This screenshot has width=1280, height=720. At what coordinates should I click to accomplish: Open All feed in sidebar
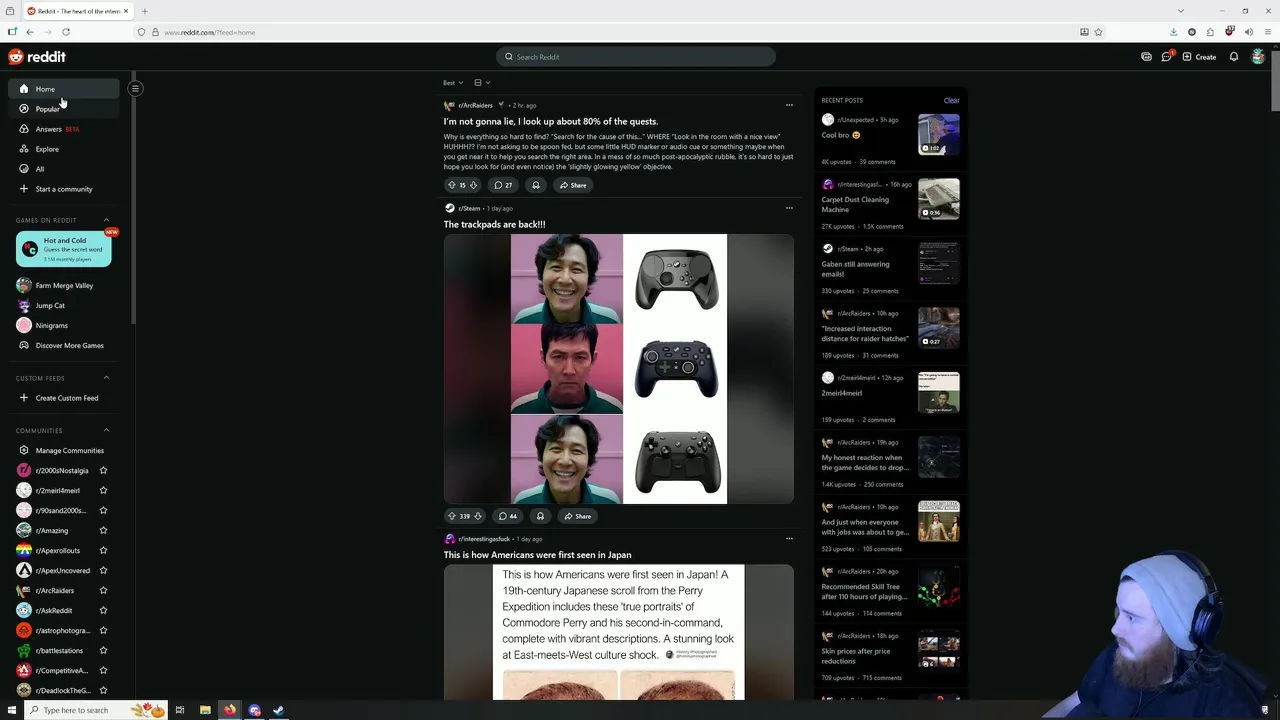(64, 169)
